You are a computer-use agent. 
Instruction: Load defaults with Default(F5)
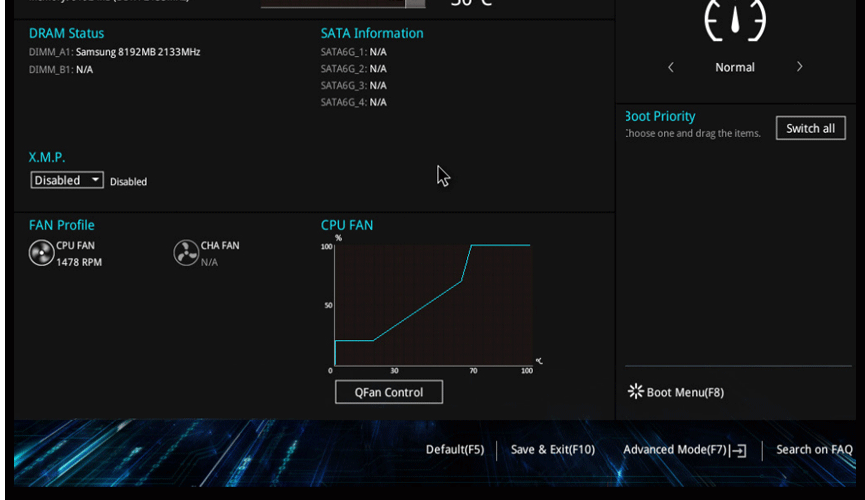[x=455, y=450]
